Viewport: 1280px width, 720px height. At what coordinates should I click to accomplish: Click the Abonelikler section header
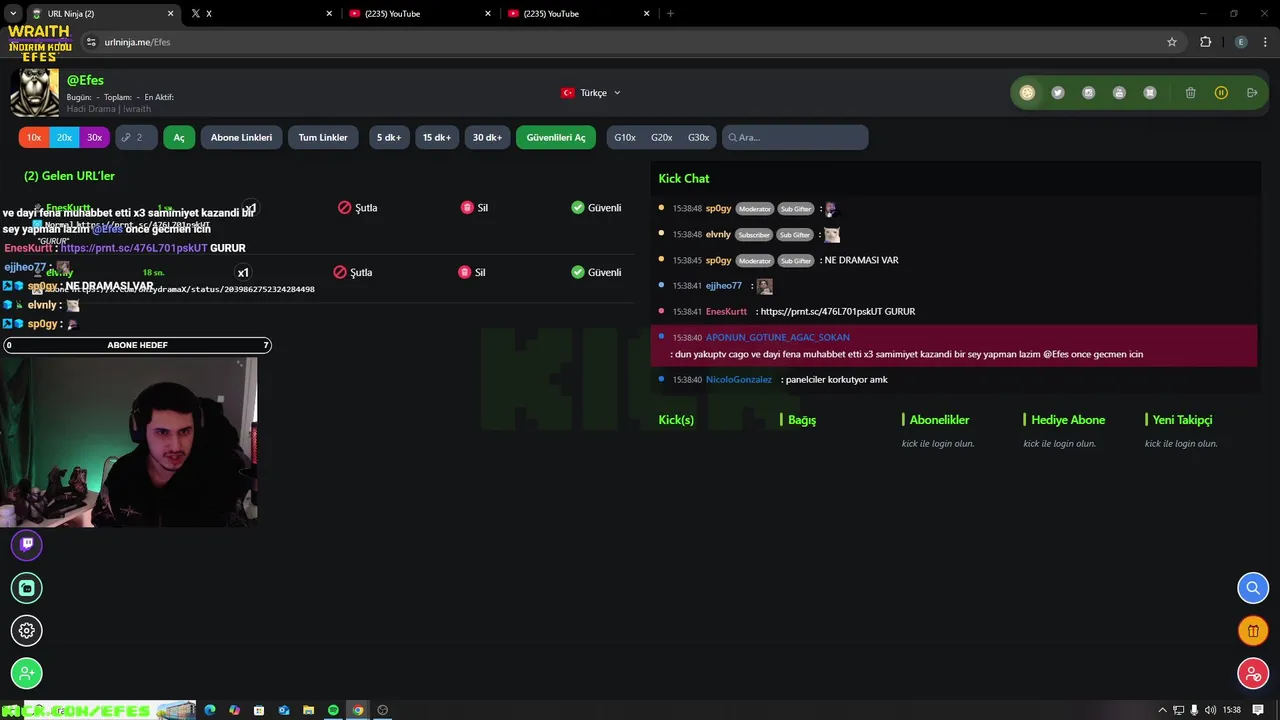coord(939,420)
